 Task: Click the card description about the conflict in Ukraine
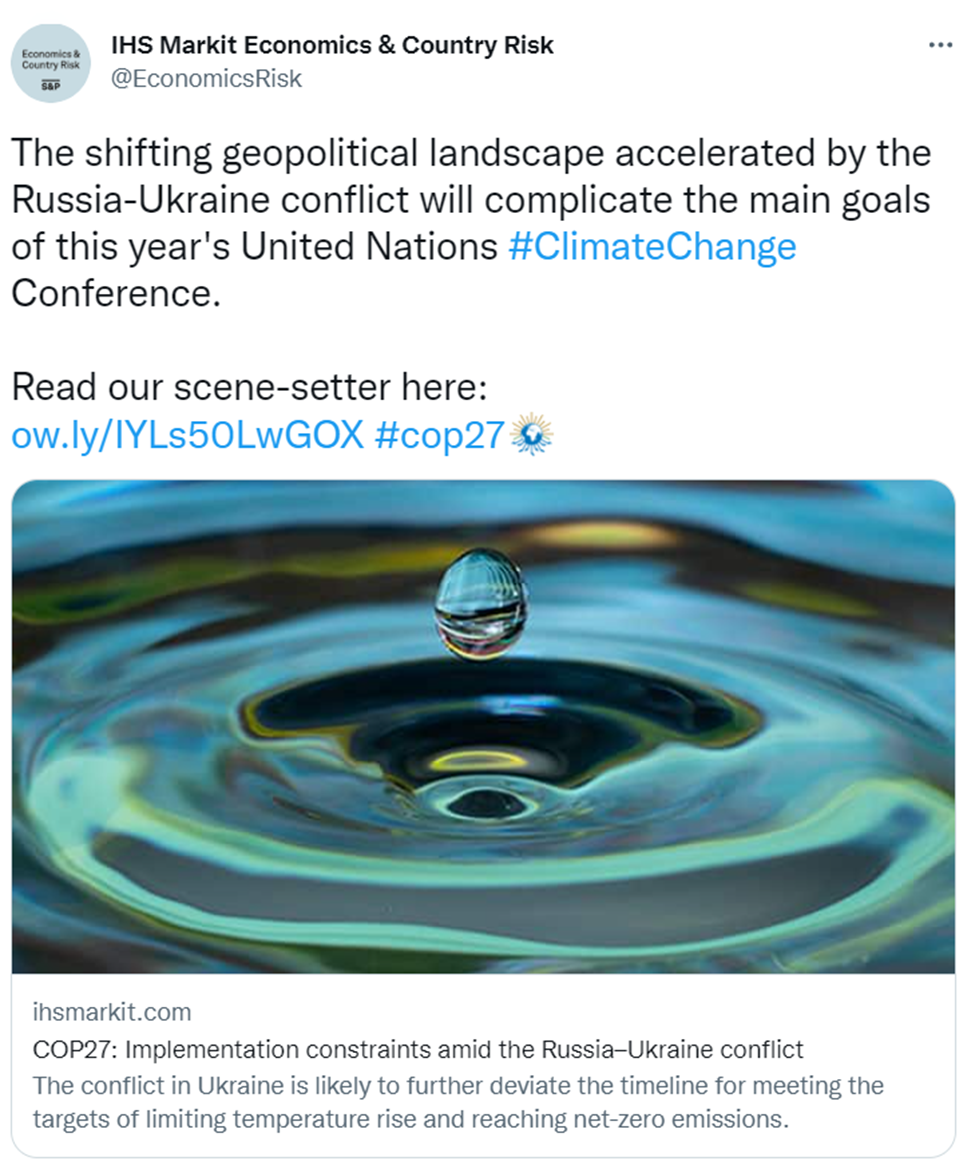click(458, 1101)
